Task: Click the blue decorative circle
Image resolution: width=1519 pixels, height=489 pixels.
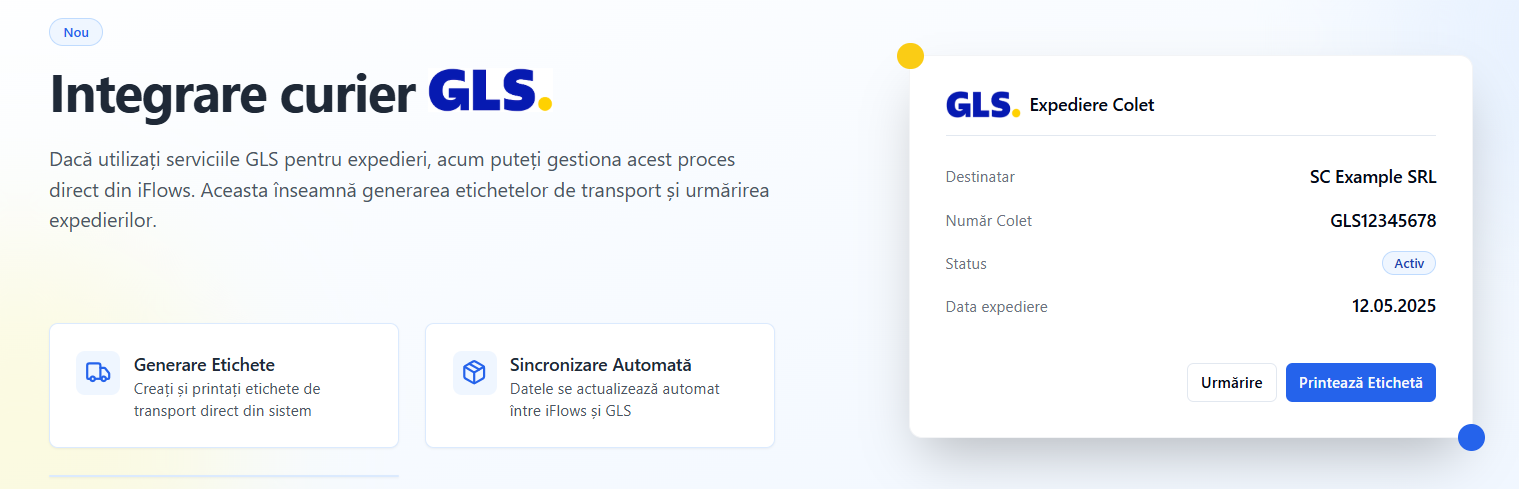Action: (x=1471, y=437)
